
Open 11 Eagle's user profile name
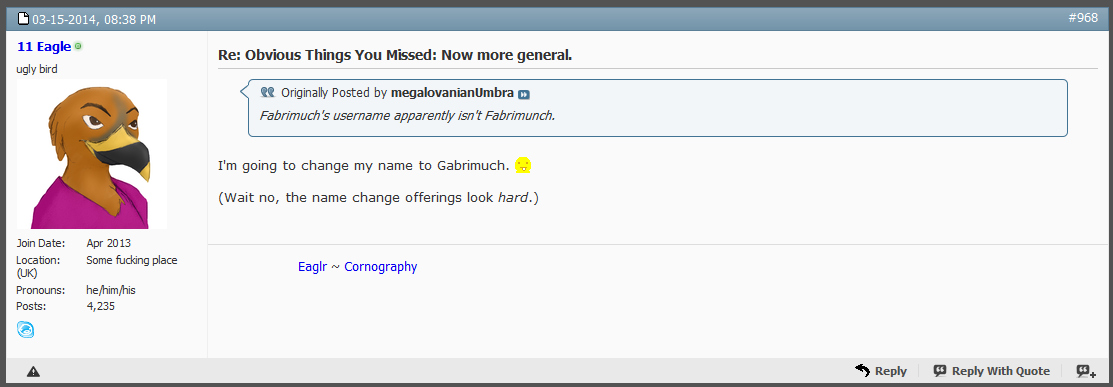(44, 47)
